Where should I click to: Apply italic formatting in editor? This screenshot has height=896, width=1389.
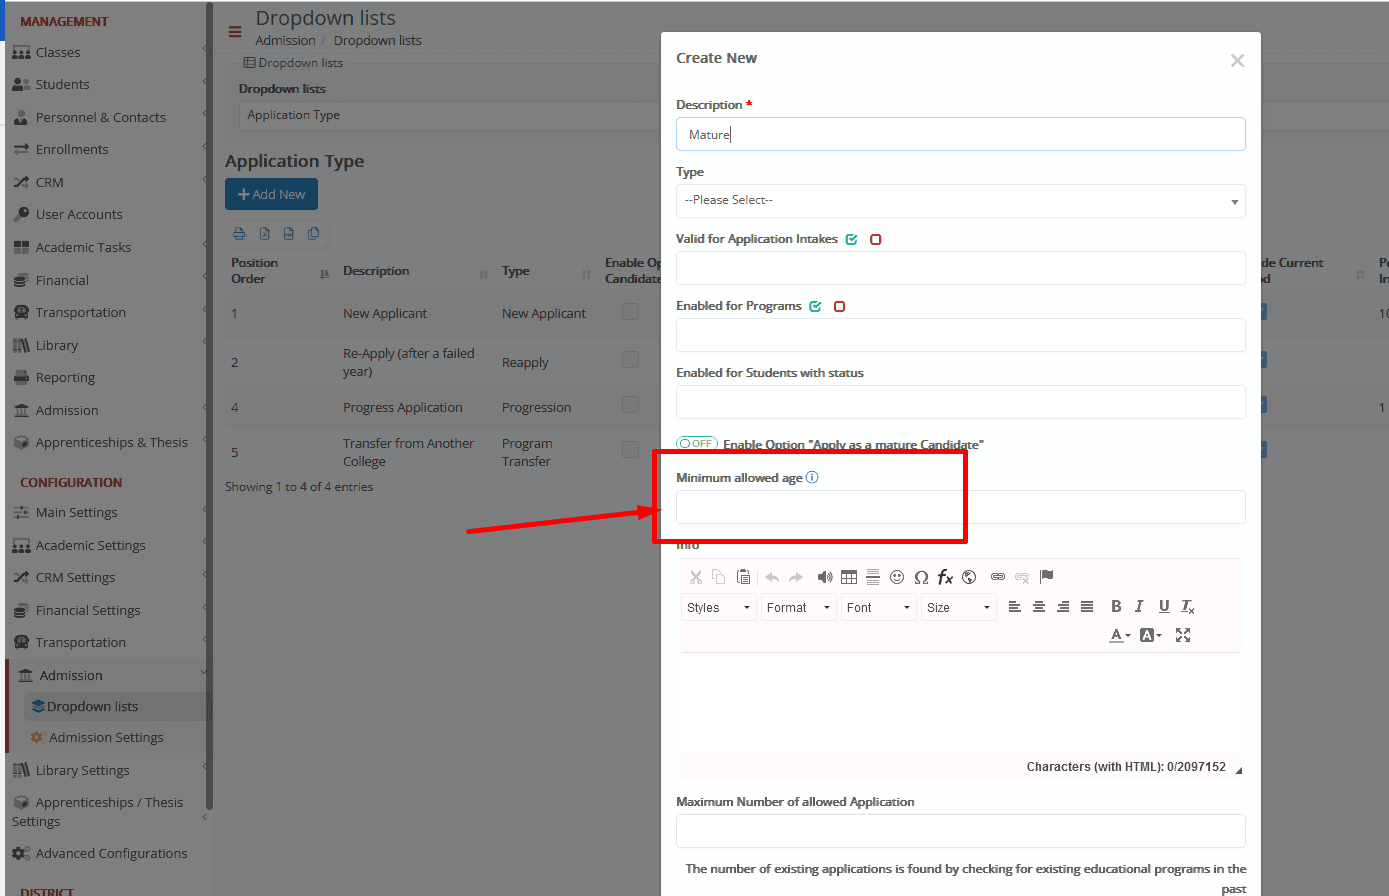[x=1139, y=607]
